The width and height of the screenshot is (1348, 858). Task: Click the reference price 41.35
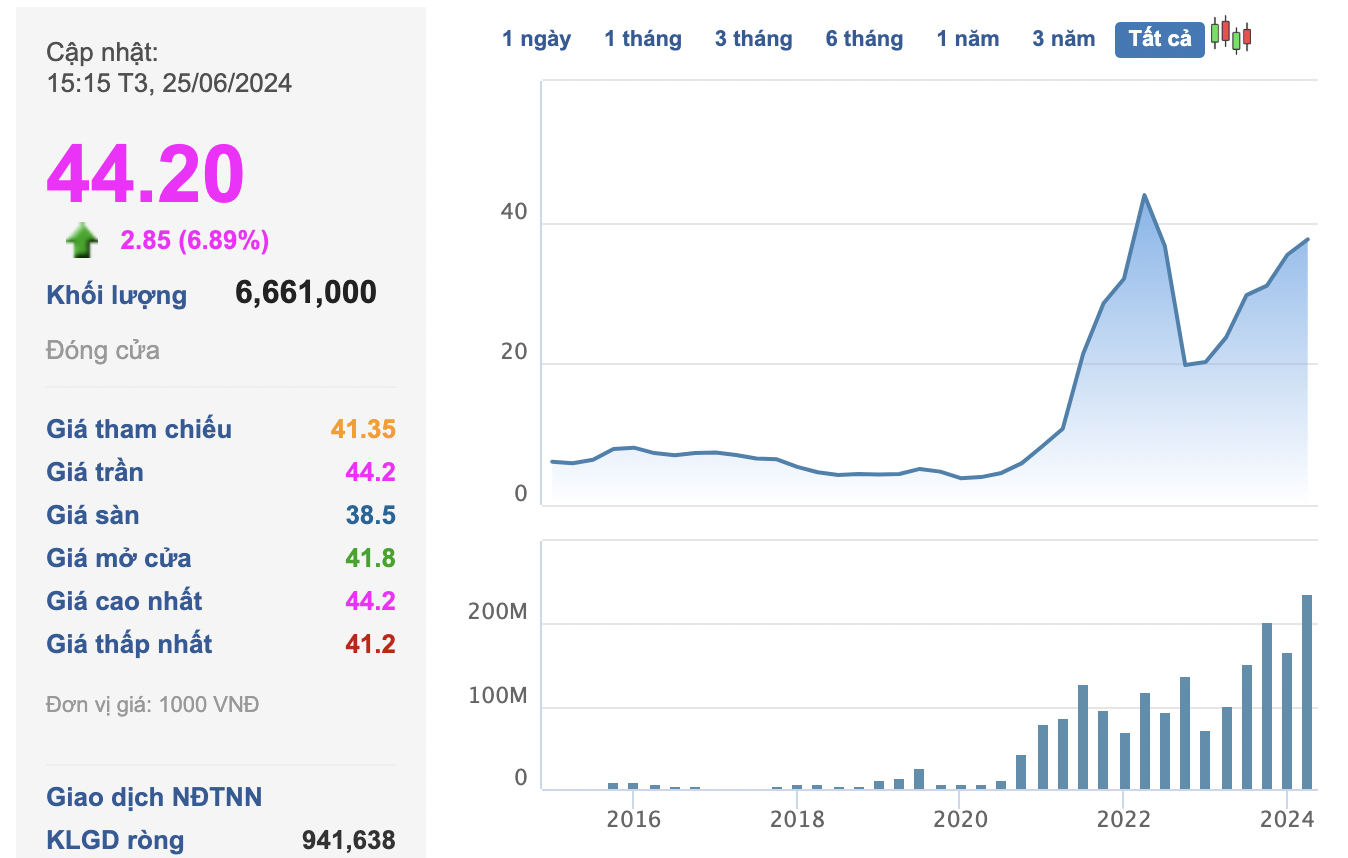pyautogui.click(x=364, y=430)
